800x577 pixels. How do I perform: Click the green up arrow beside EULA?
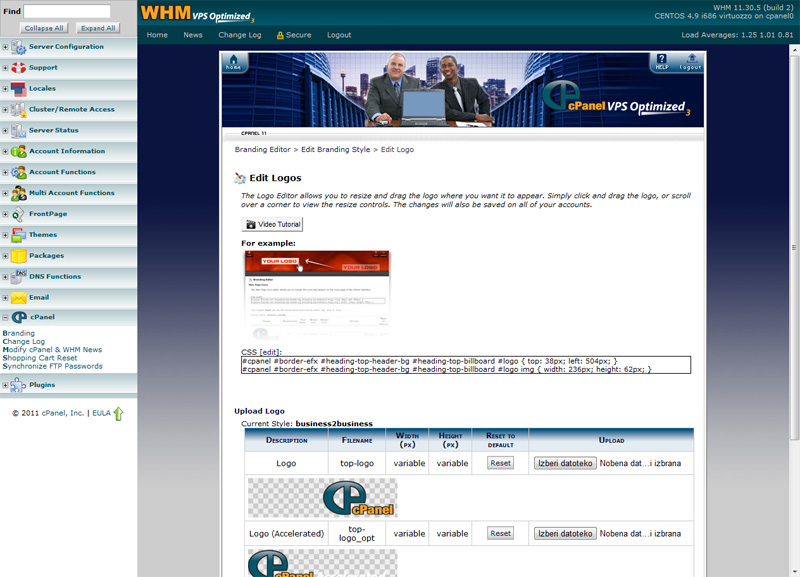(x=118, y=413)
